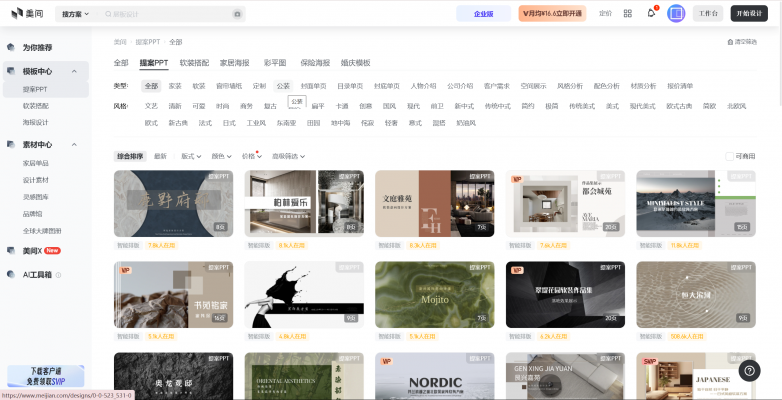
Task: Click the New badge next to 美间X
Action: 52,251
